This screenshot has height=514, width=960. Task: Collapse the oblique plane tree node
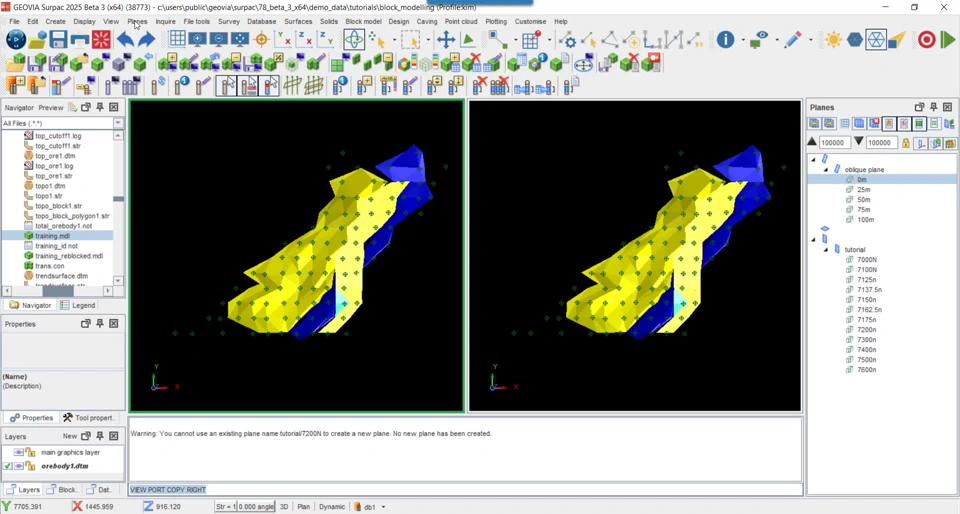click(825, 169)
